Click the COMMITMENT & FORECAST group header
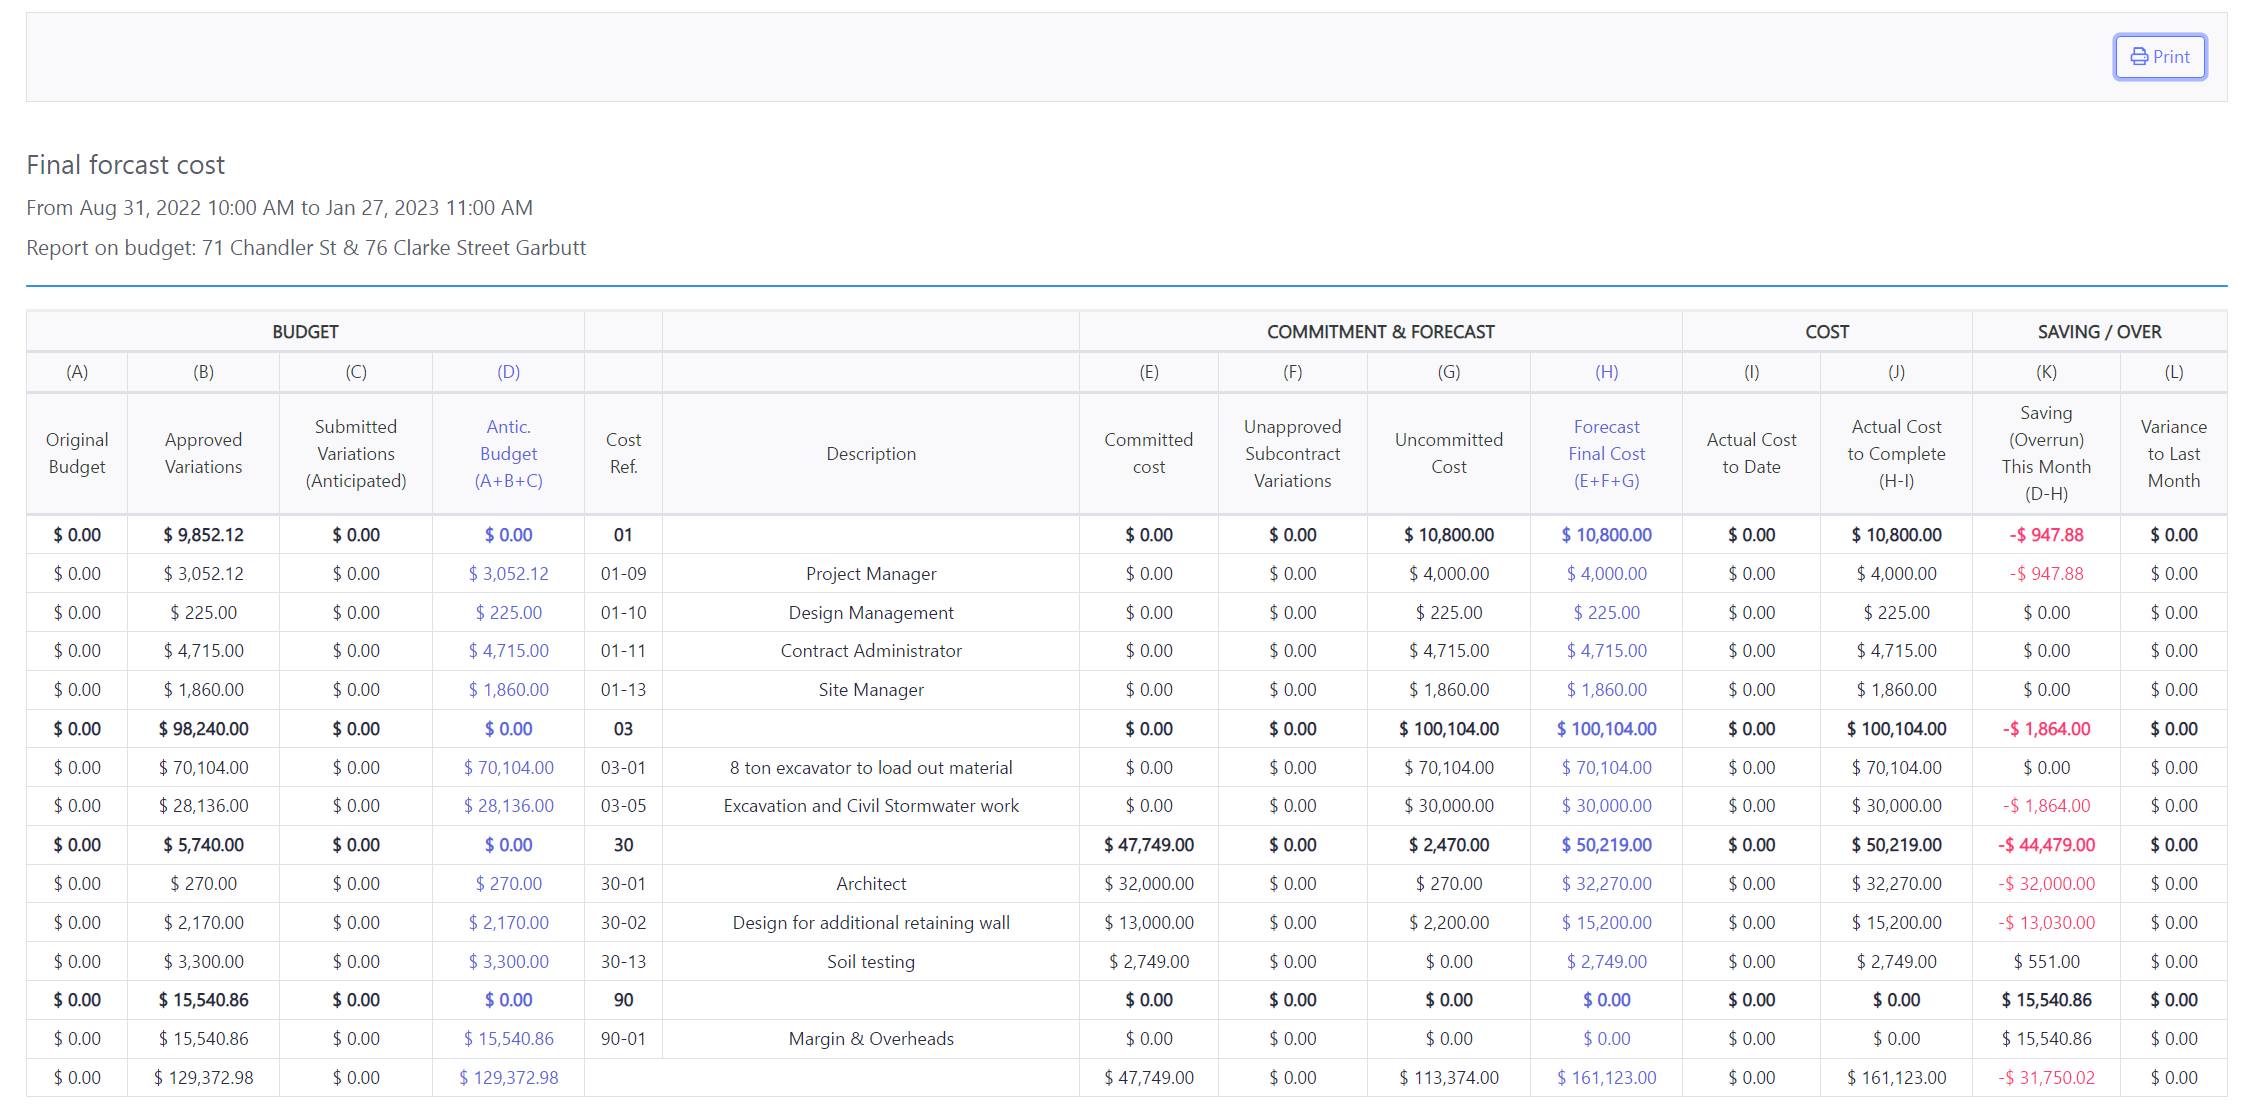The image size is (2243, 1108). (x=1379, y=332)
